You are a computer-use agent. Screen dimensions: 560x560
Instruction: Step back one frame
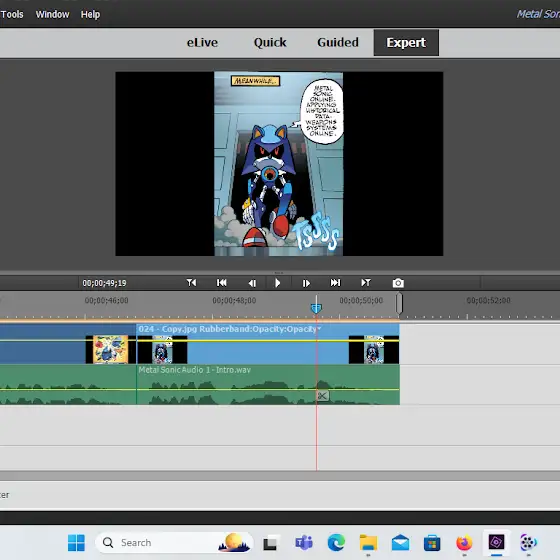tap(252, 283)
